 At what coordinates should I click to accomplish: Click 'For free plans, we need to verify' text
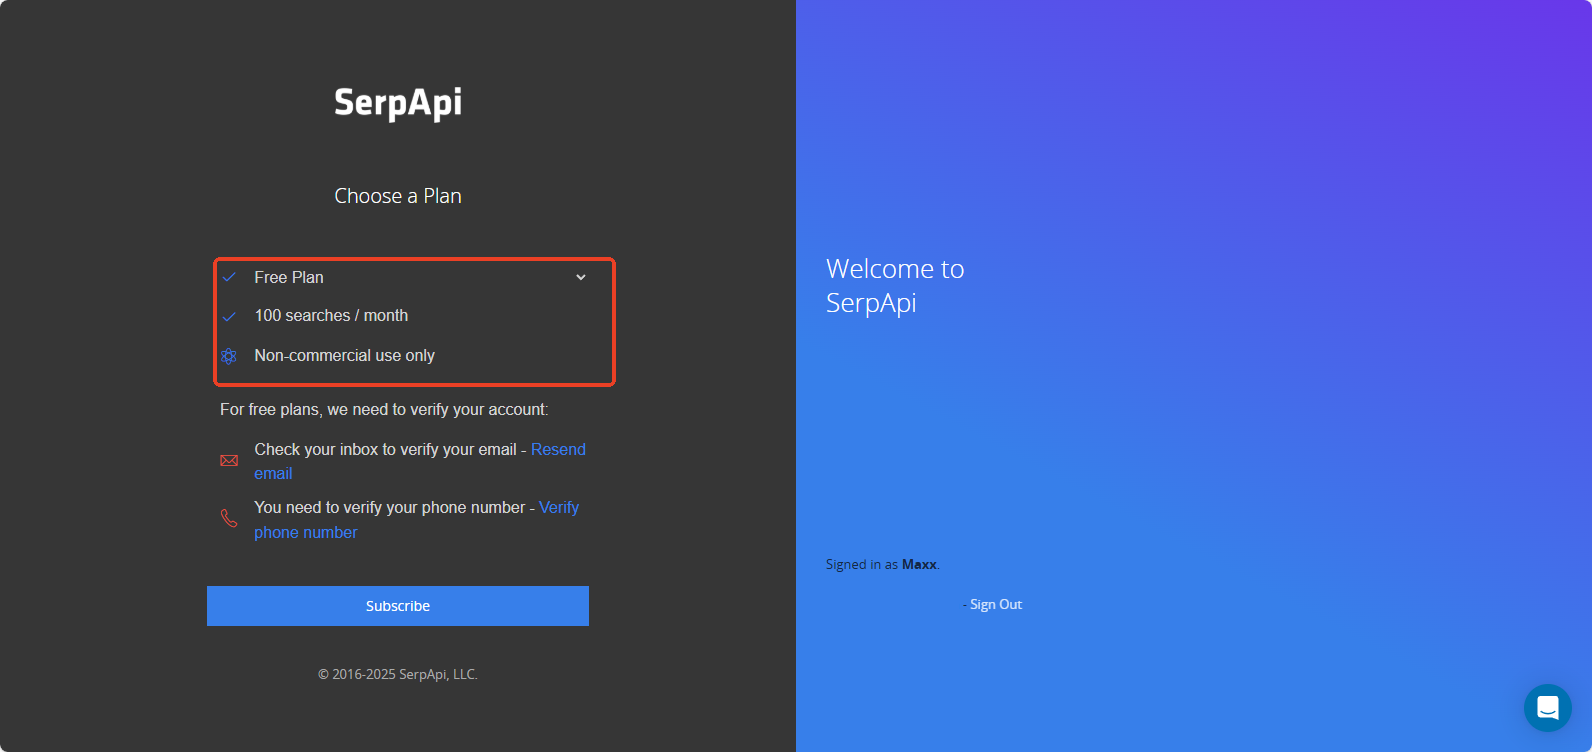(x=384, y=410)
